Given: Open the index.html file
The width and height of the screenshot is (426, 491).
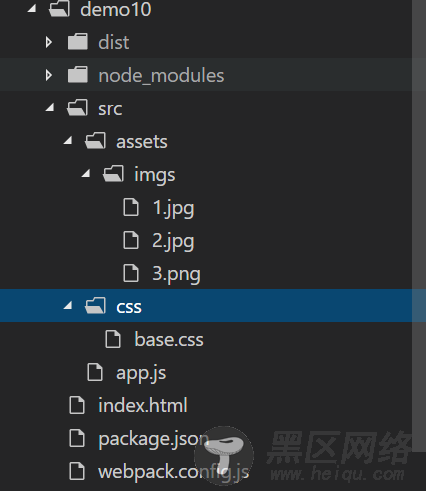Looking at the screenshot, I should pyautogui.click(x=143, y=405).
